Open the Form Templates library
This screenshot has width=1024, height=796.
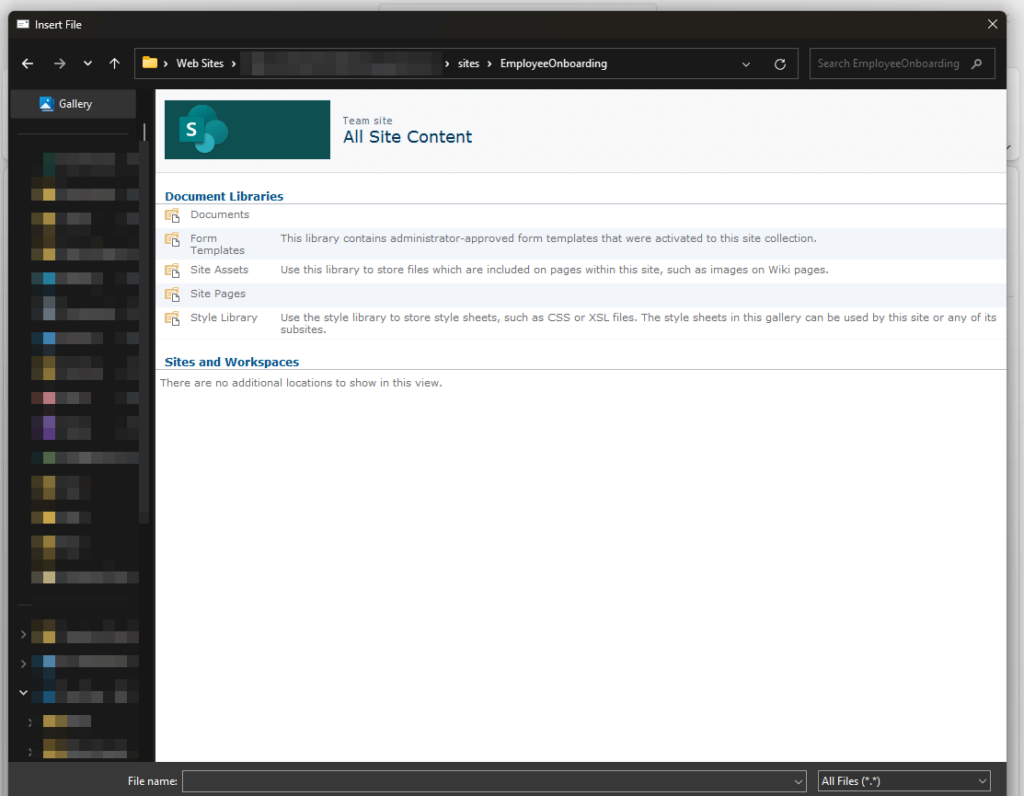(217, 244)
